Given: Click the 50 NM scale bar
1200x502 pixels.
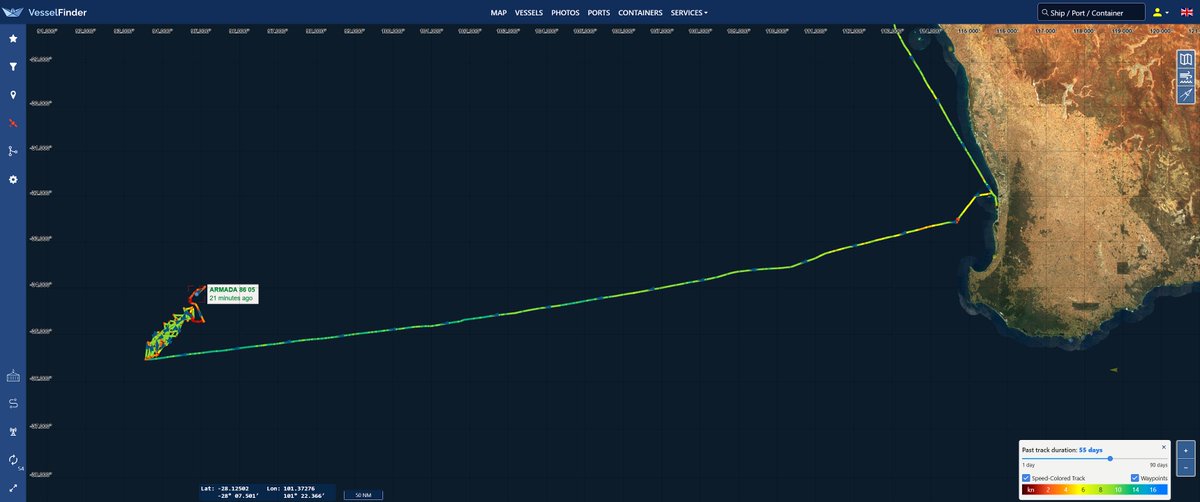Looking at the screenshot, I should (x=363, y=495).
